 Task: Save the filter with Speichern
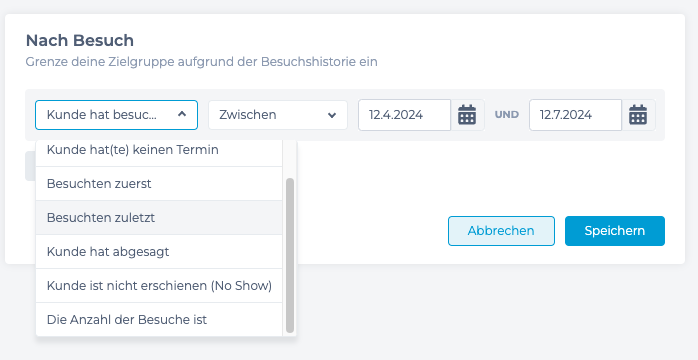click(615, 231)
